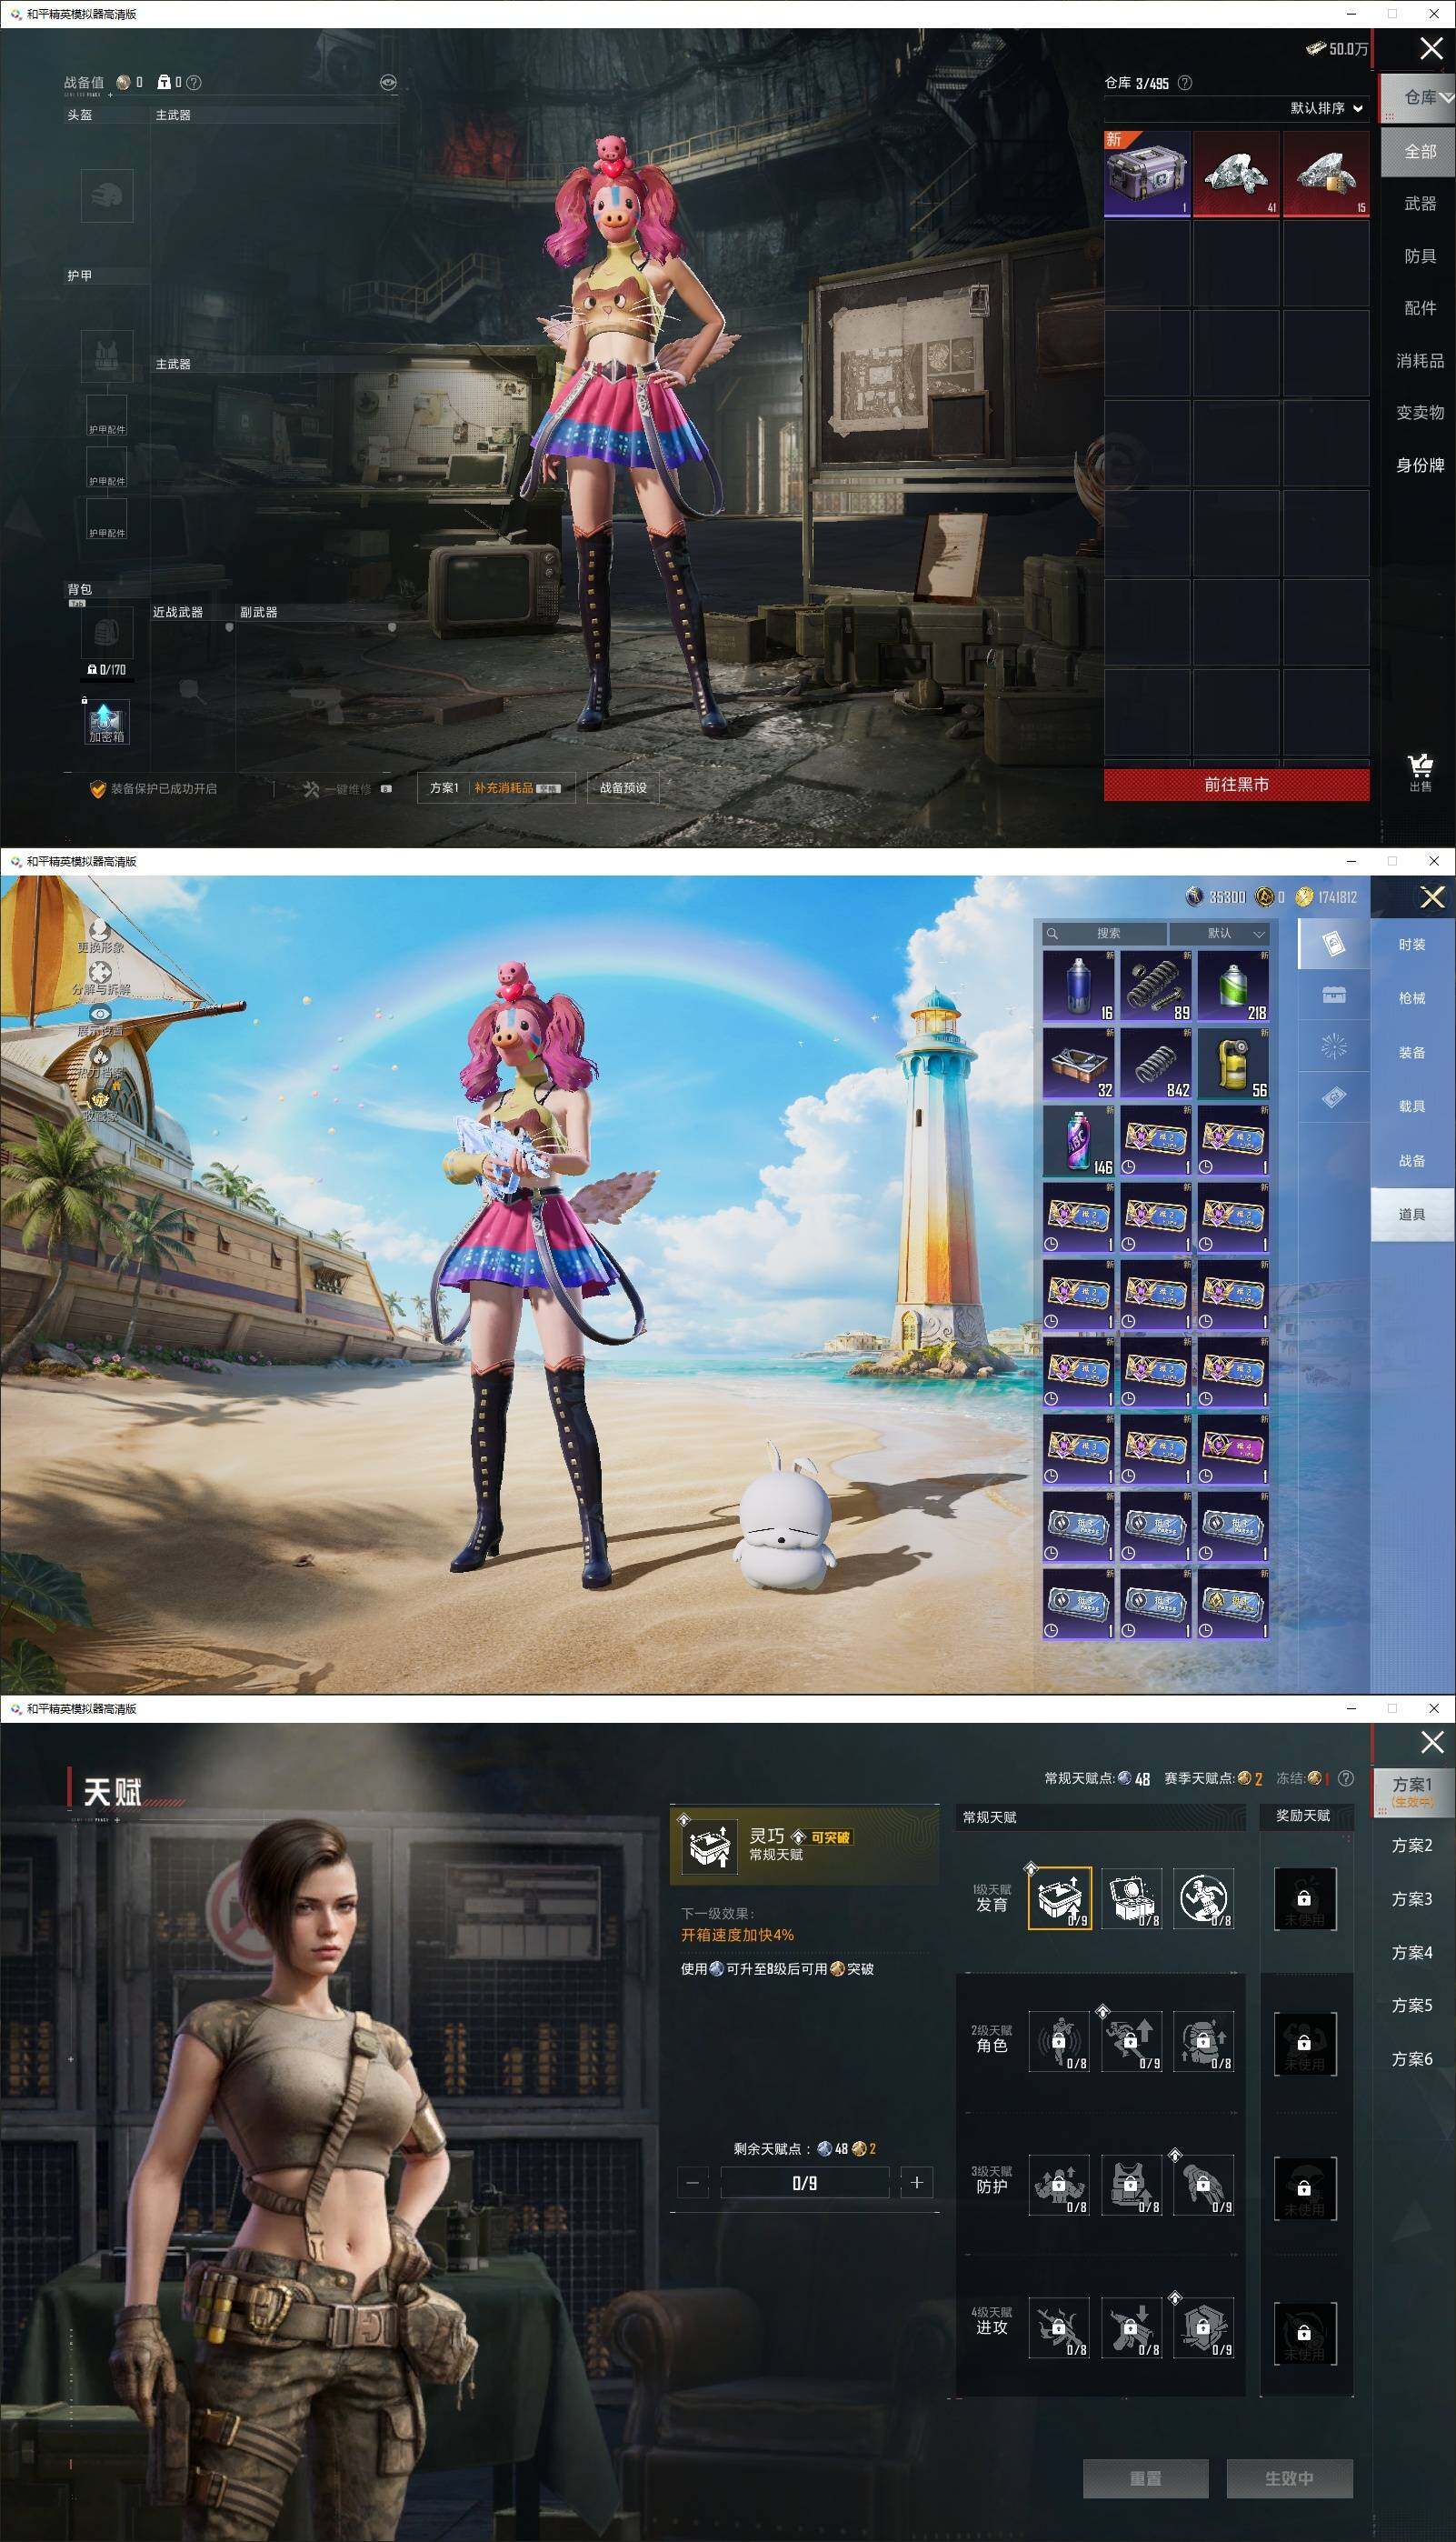Screen dimensions: 1456x2542
Task: Select the locked silver ore stack of 15
Action: point(1325,173)
